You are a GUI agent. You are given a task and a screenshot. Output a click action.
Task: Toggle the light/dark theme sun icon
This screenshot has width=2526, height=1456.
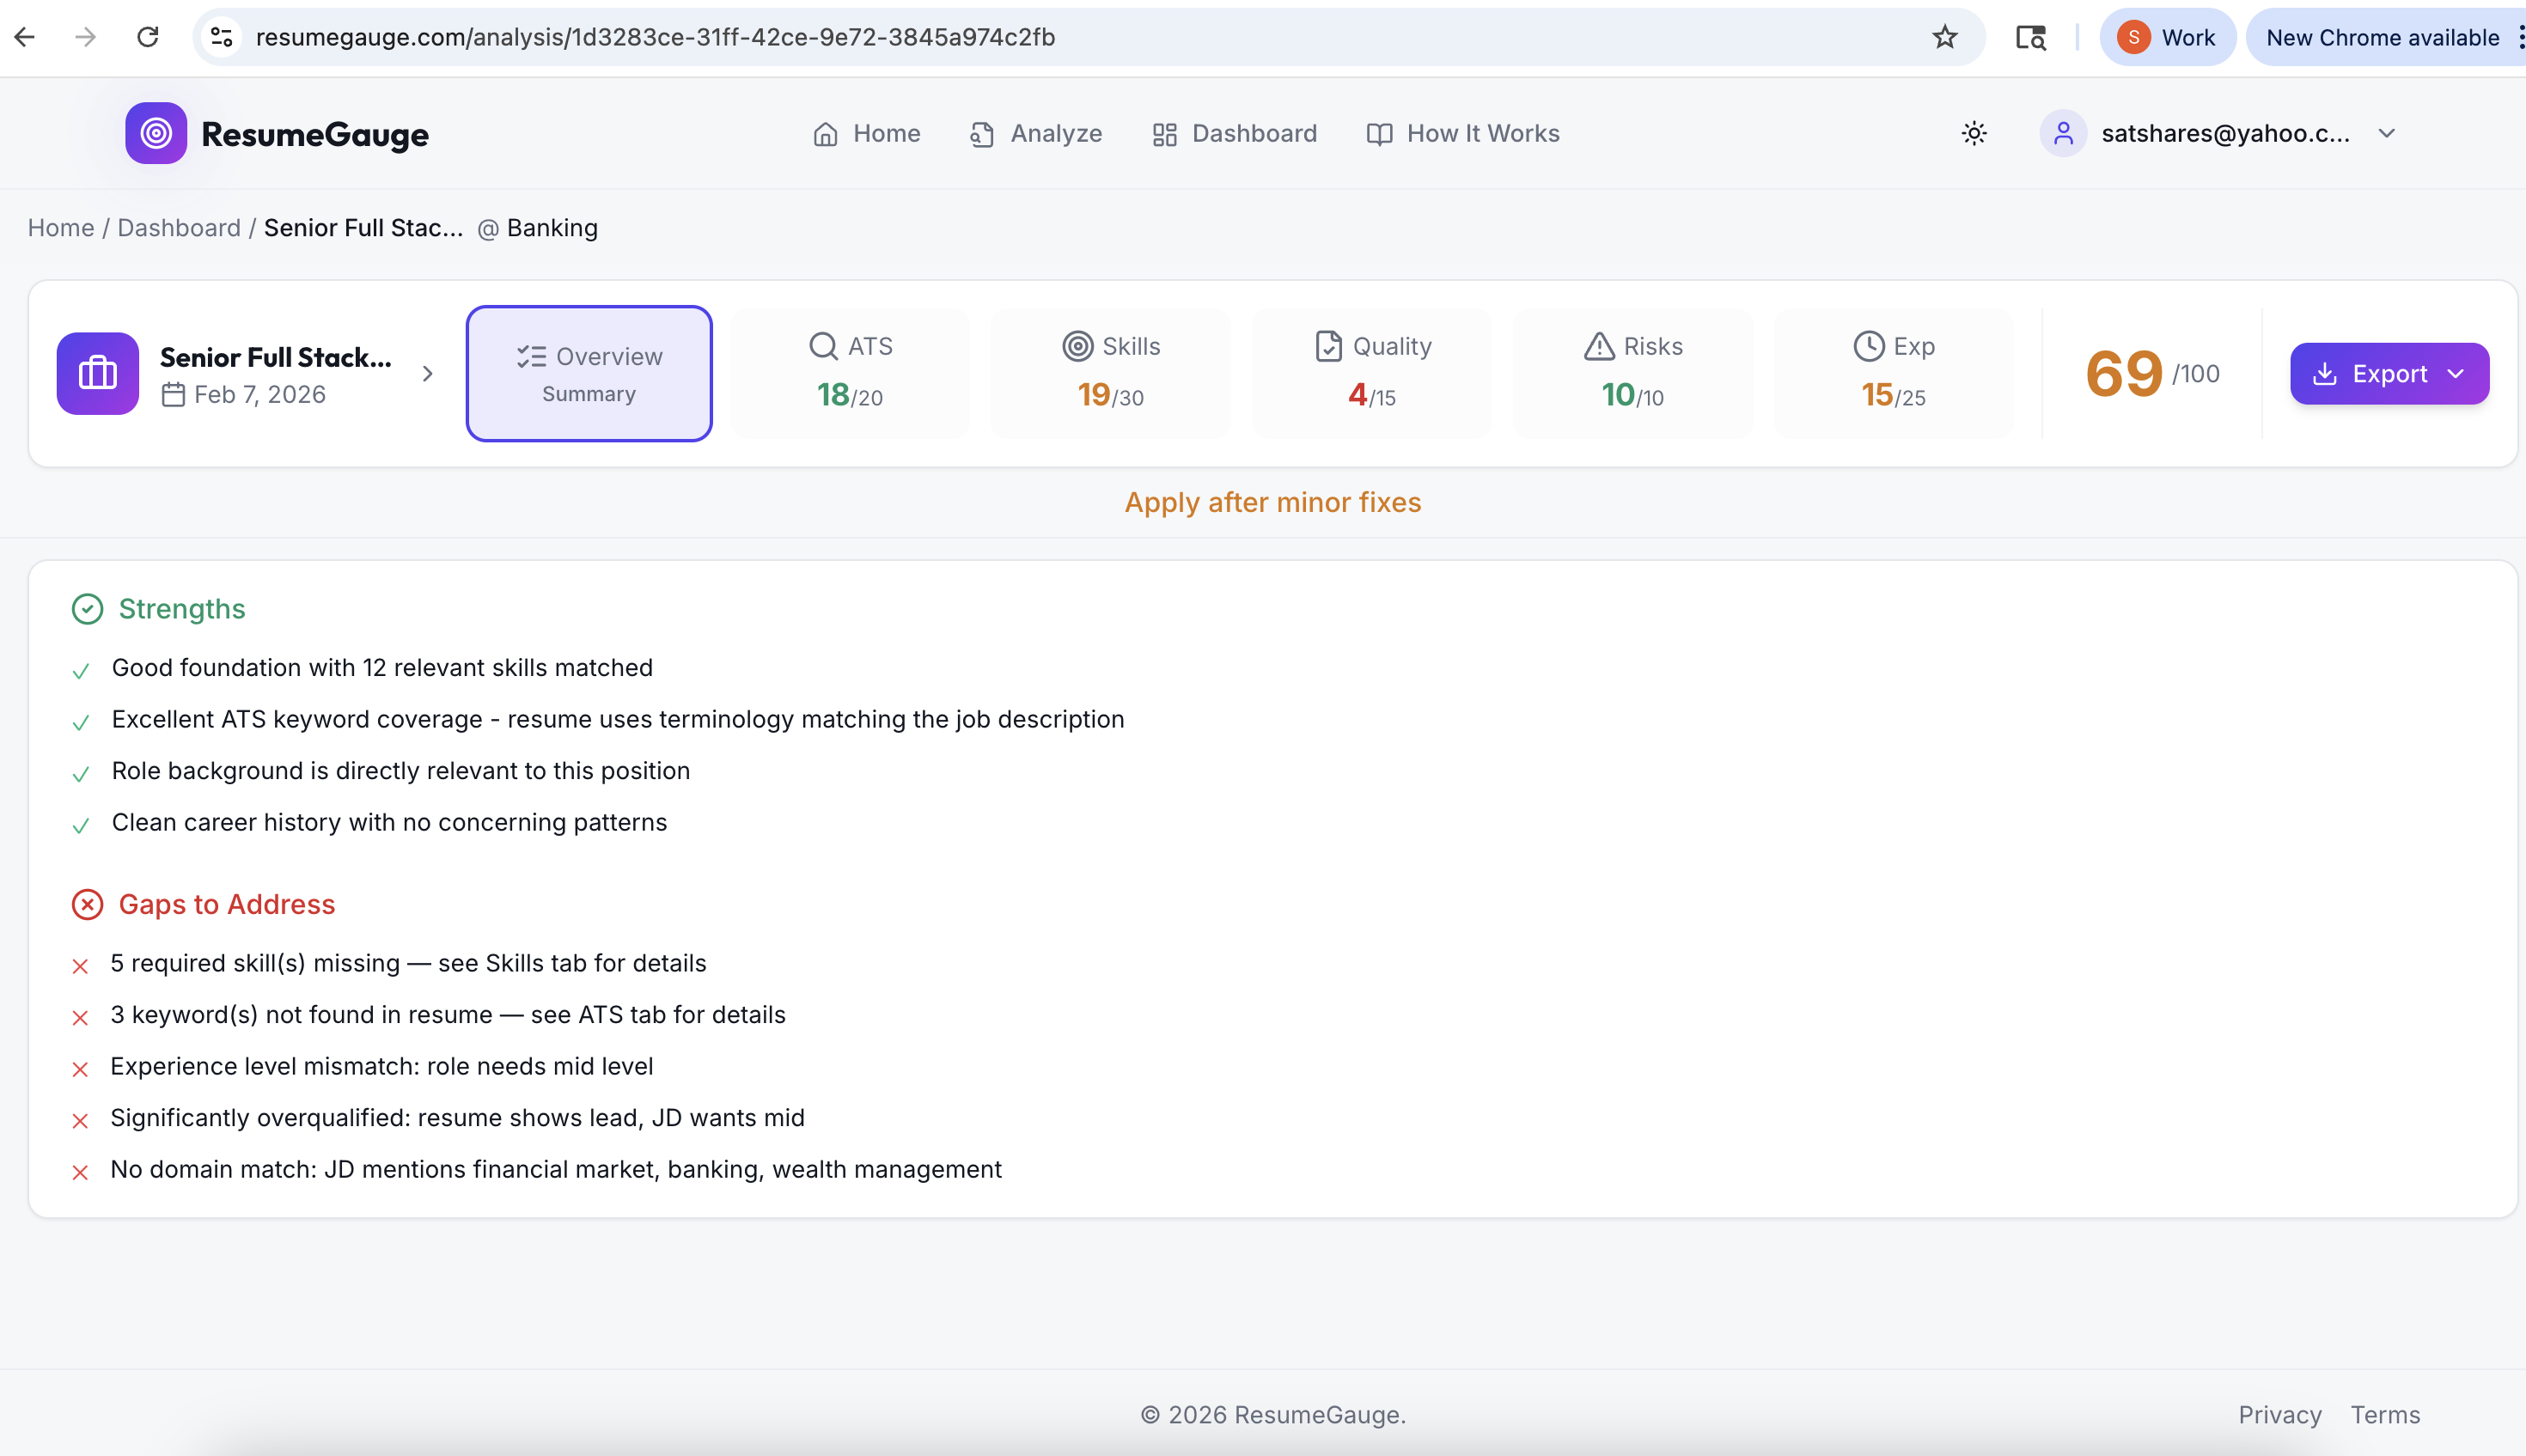(1974, 133)
